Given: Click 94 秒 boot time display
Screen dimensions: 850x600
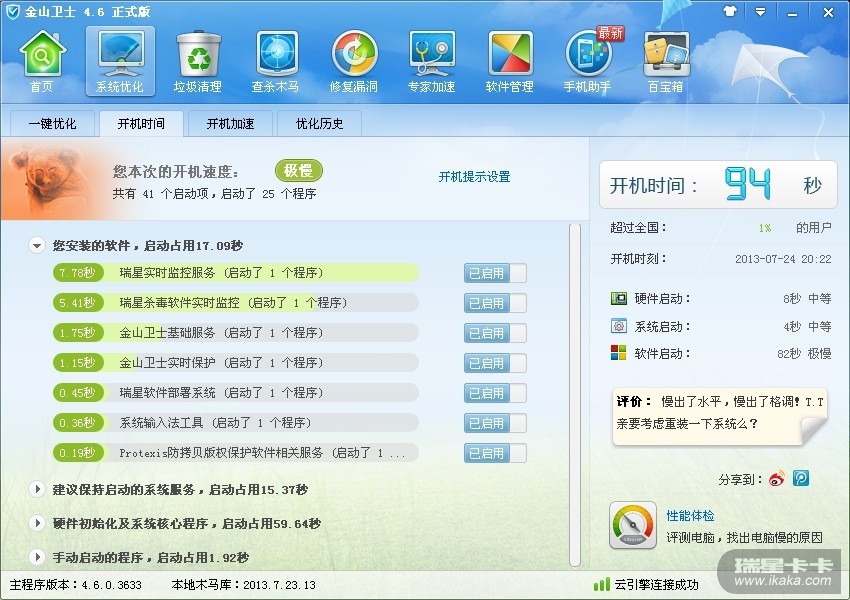Looking at the screenshot, I should tap(718, 184).
